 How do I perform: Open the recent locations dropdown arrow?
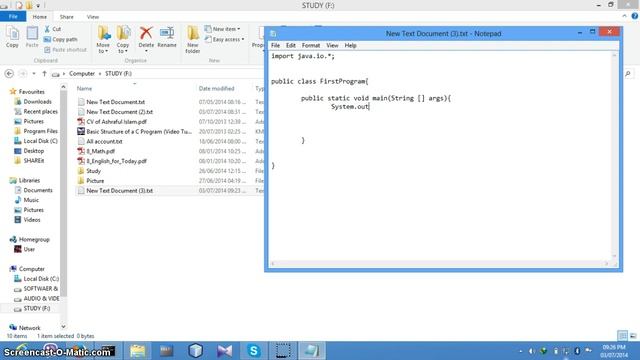tap(34, 73)
